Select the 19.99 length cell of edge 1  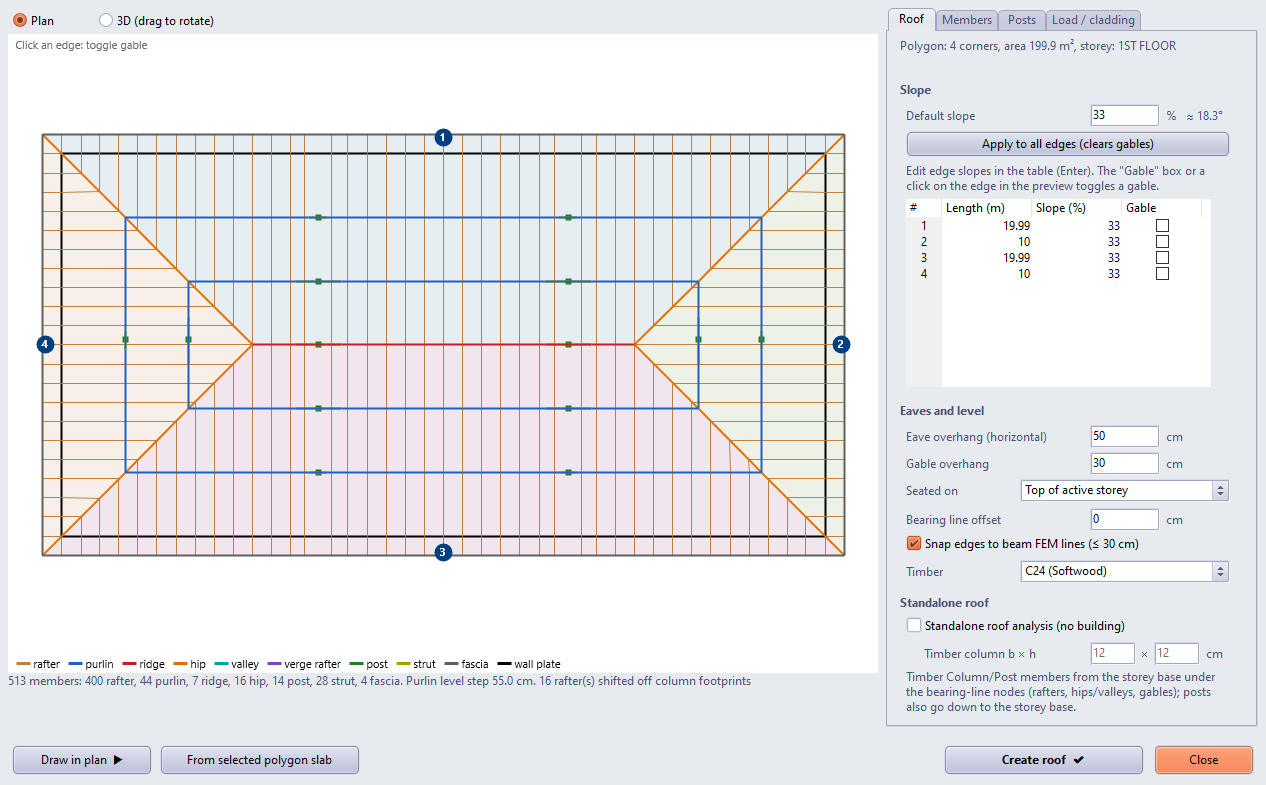(988, 226)
